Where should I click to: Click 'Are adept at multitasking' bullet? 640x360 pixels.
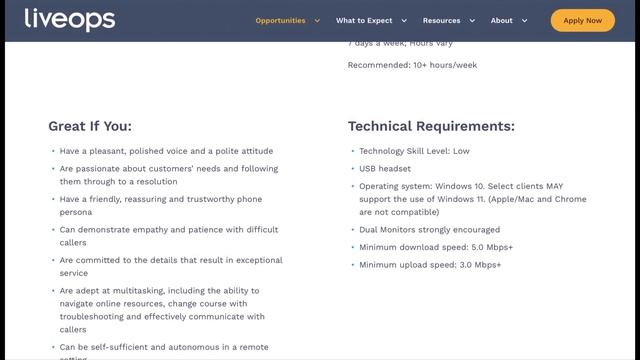pos(162,310)
